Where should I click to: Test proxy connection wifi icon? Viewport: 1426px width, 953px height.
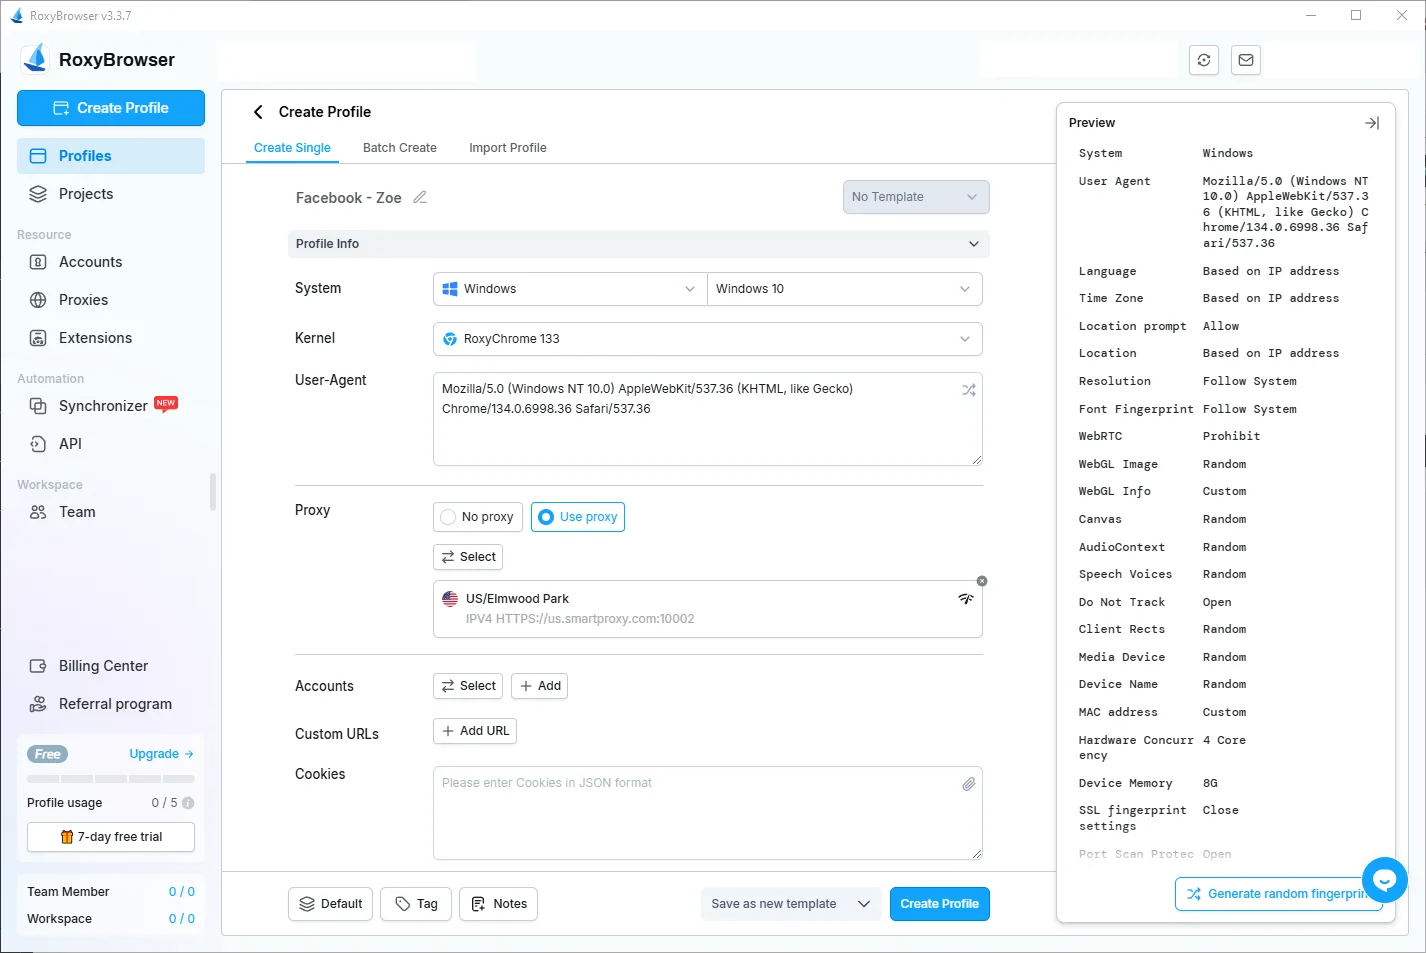click(966, 599)
